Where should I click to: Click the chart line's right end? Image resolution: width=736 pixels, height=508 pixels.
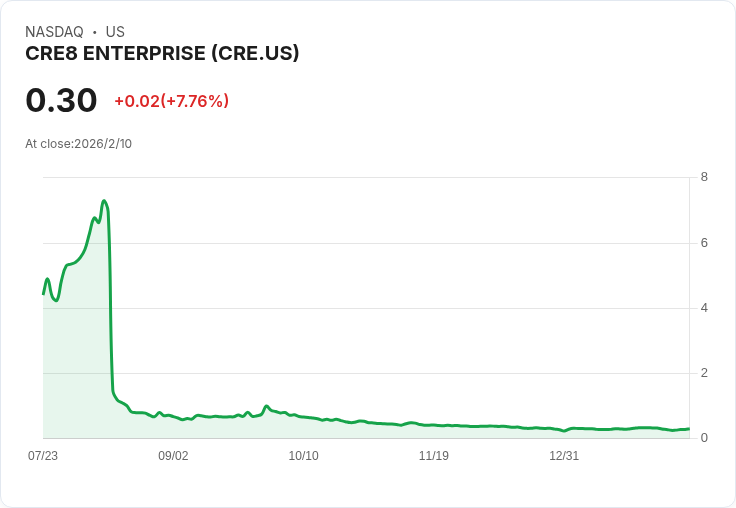(x=688, y=429)
